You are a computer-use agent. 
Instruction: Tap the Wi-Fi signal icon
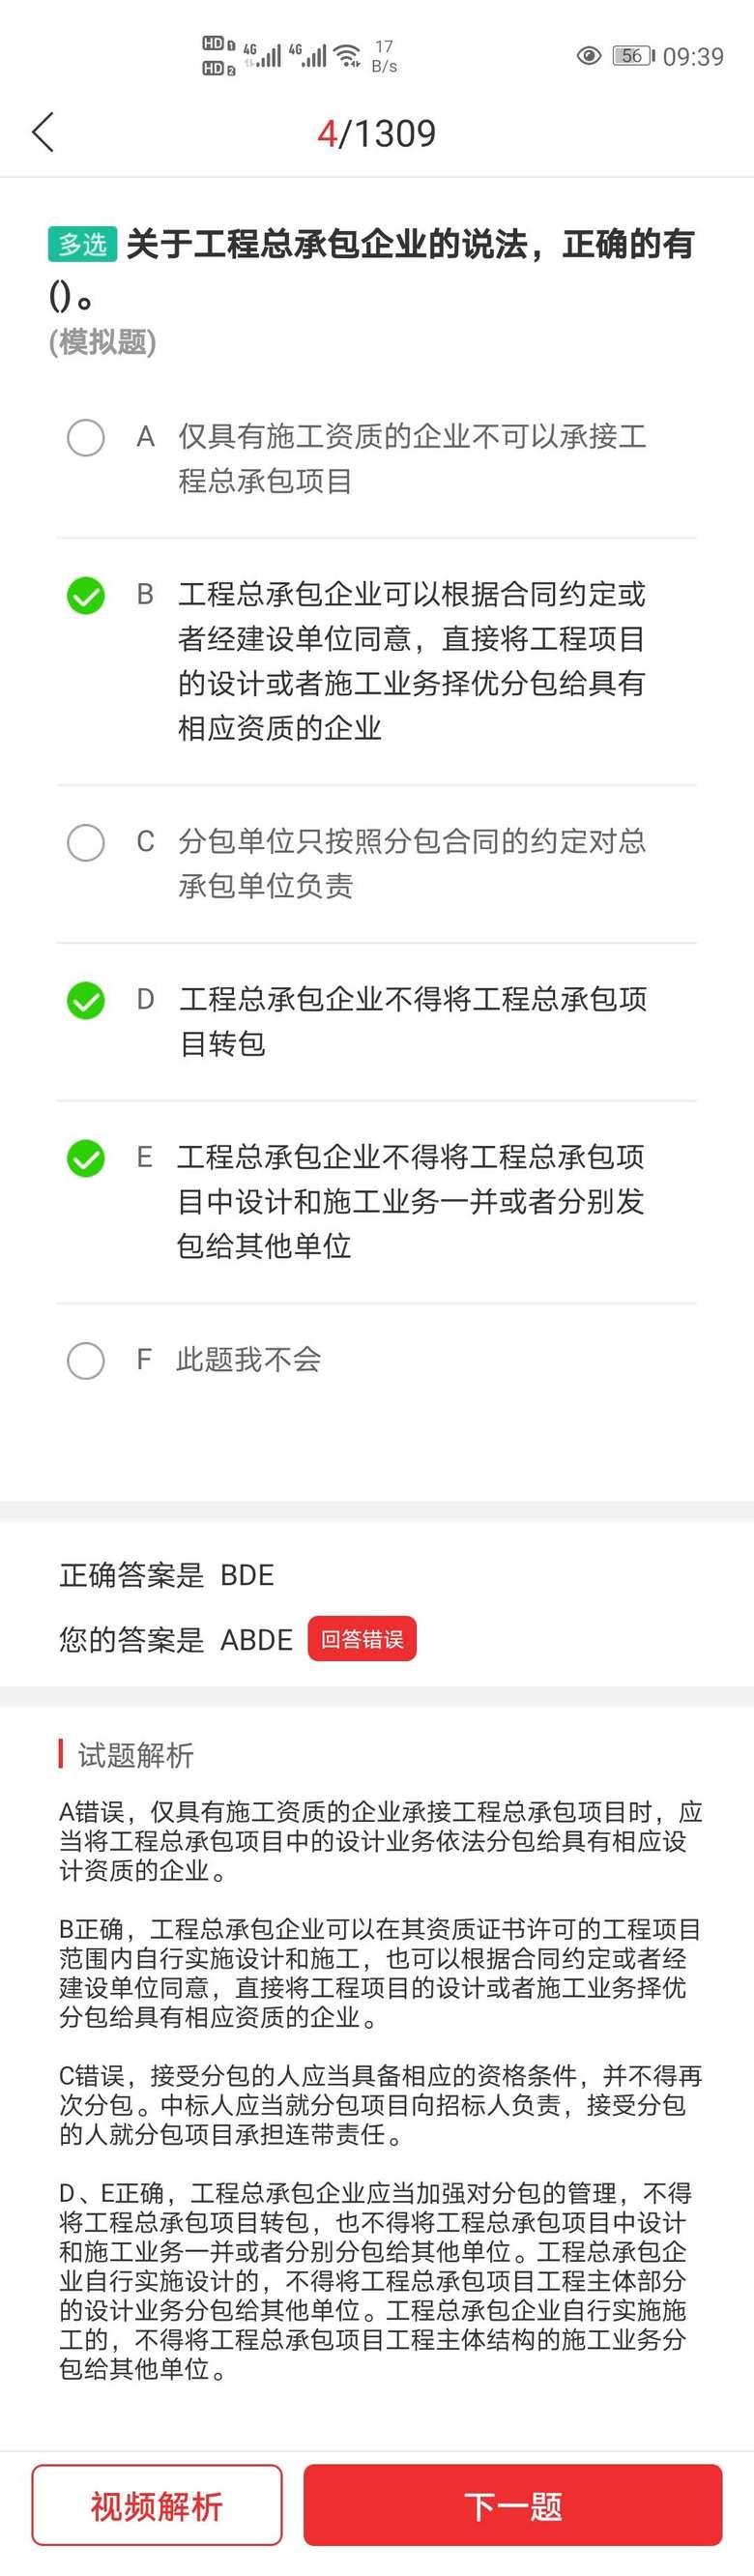point(348,55)
